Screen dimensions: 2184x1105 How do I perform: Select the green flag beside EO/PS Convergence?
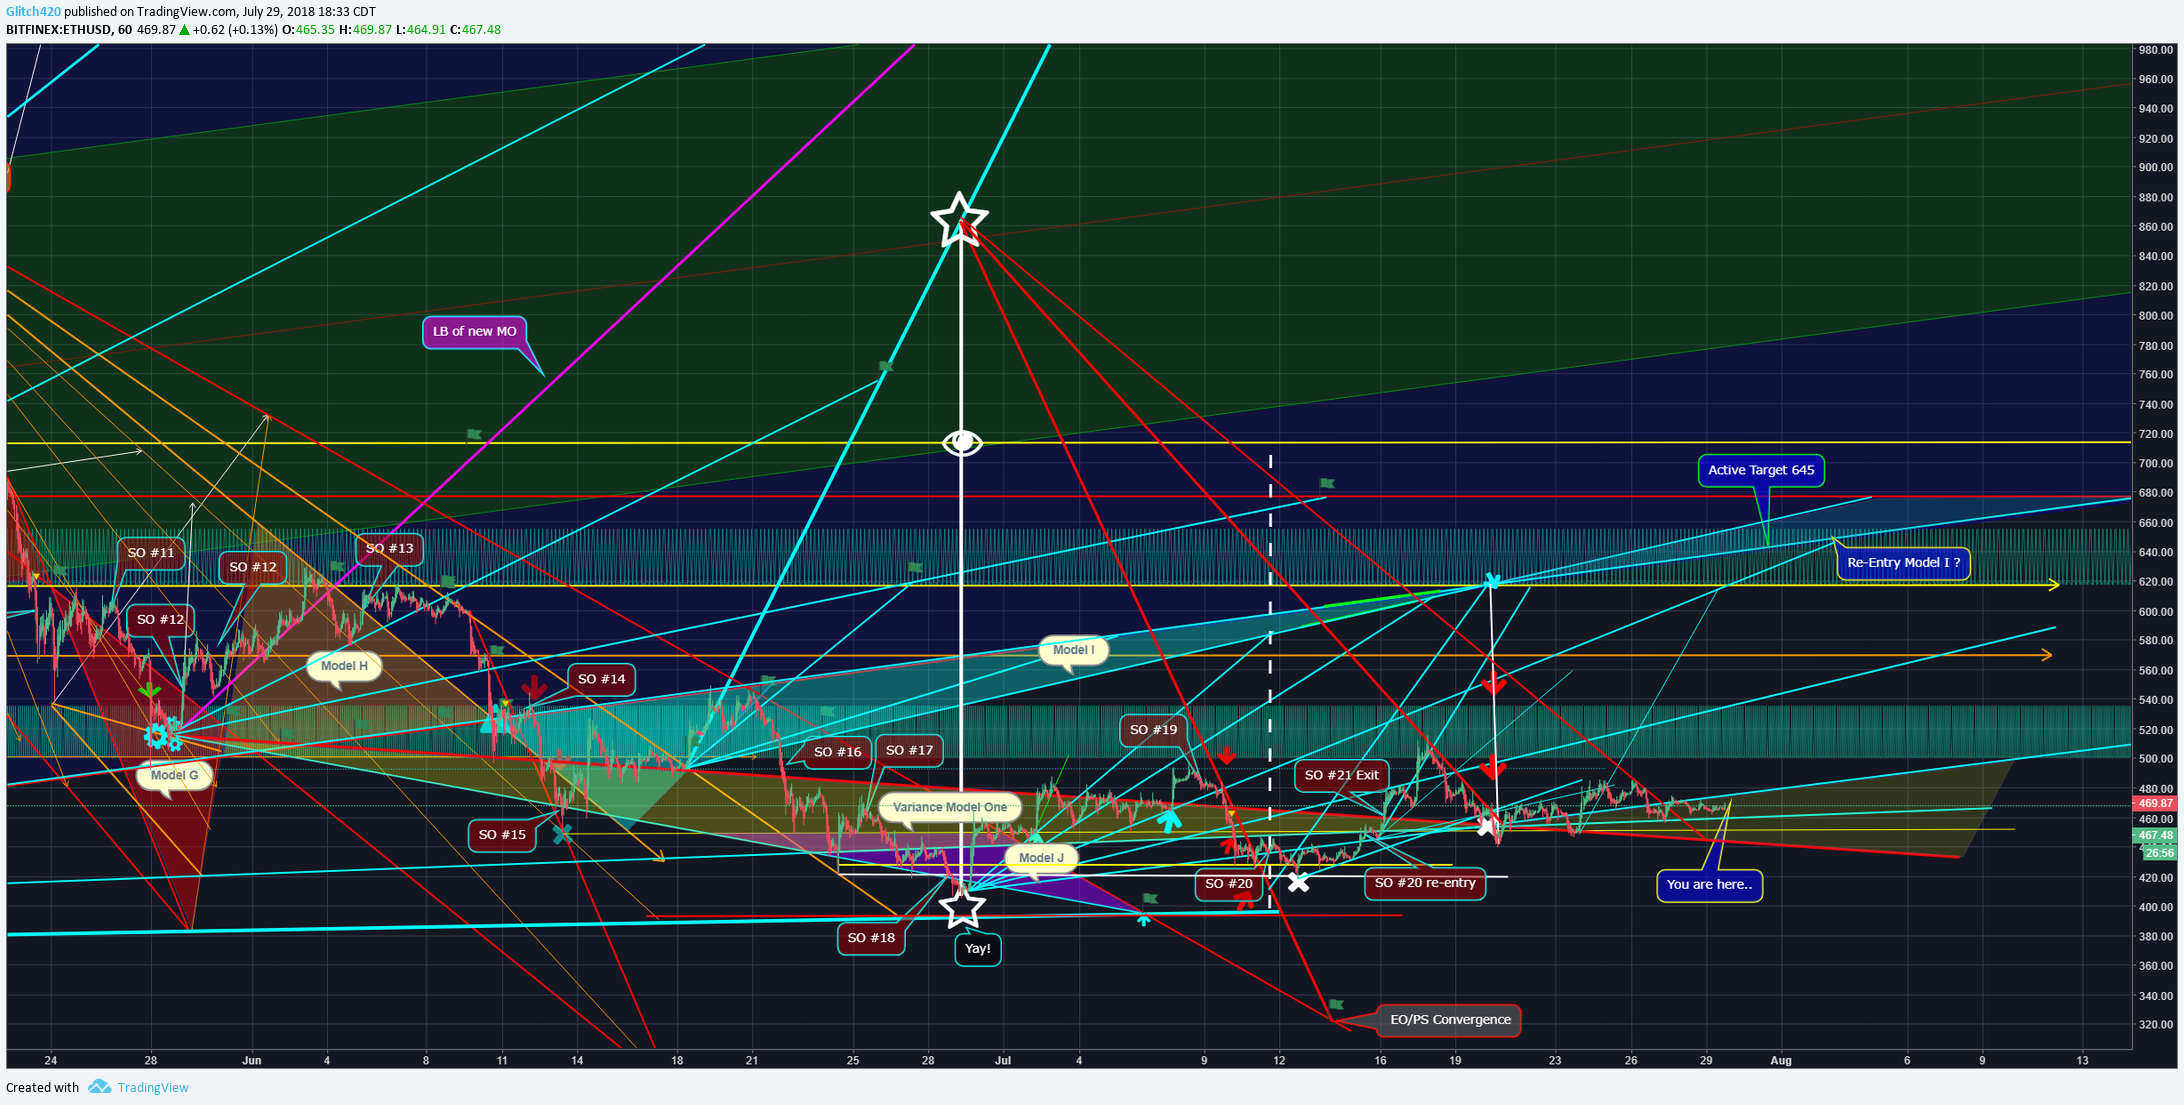(x=1336, y=1004)
